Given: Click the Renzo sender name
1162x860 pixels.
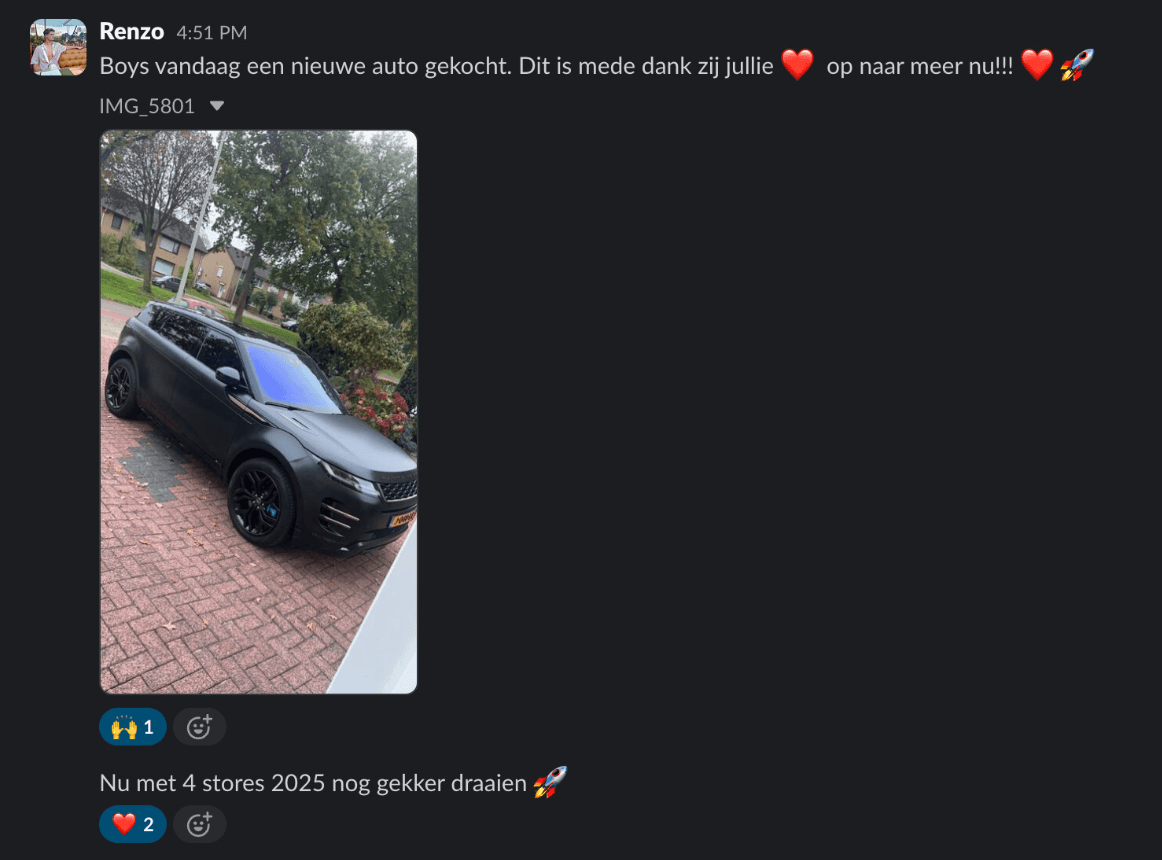Looking at the screenshot, I should click(x=131, y=32).
